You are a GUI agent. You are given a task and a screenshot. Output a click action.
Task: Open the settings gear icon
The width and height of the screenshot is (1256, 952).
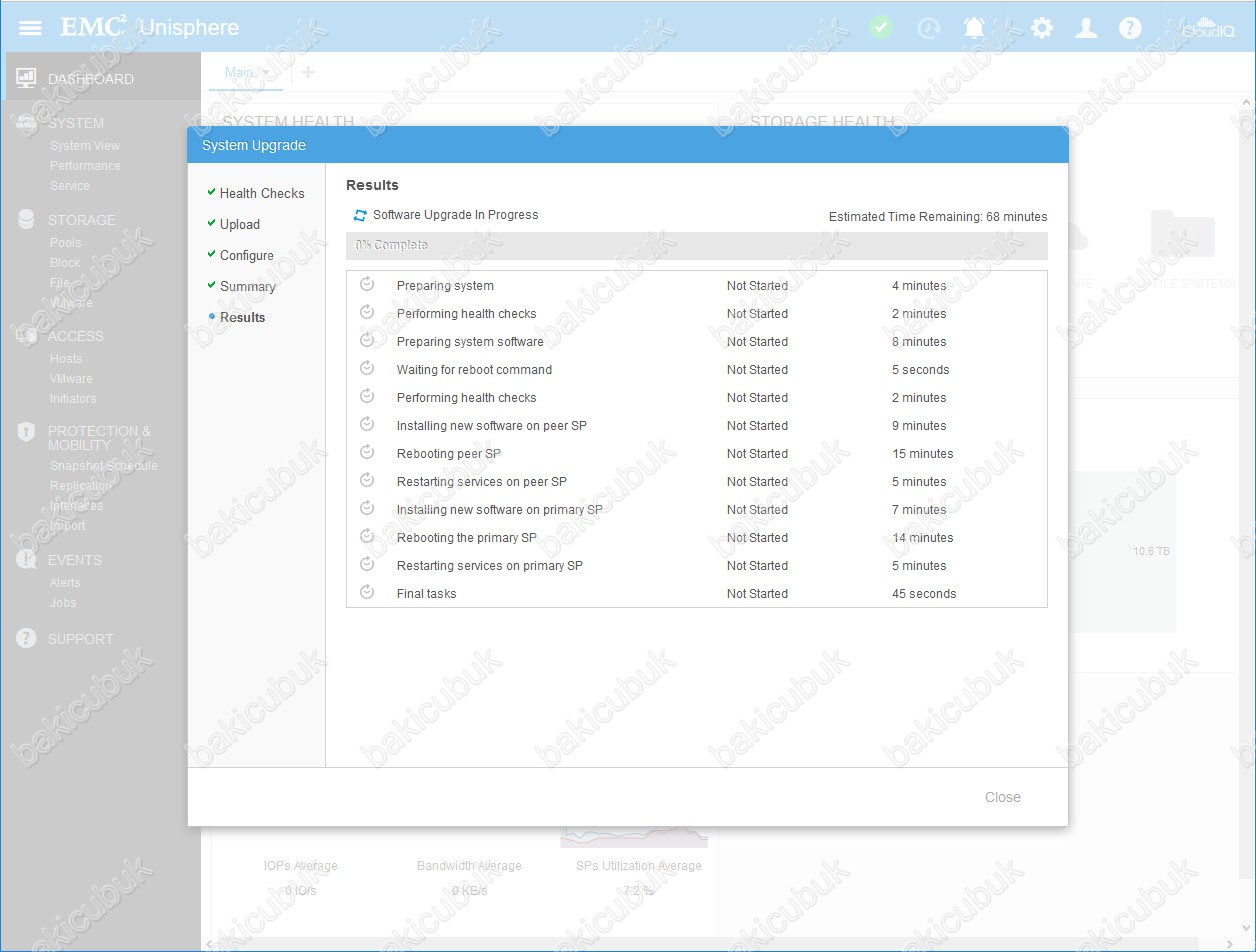point(1042,28)
